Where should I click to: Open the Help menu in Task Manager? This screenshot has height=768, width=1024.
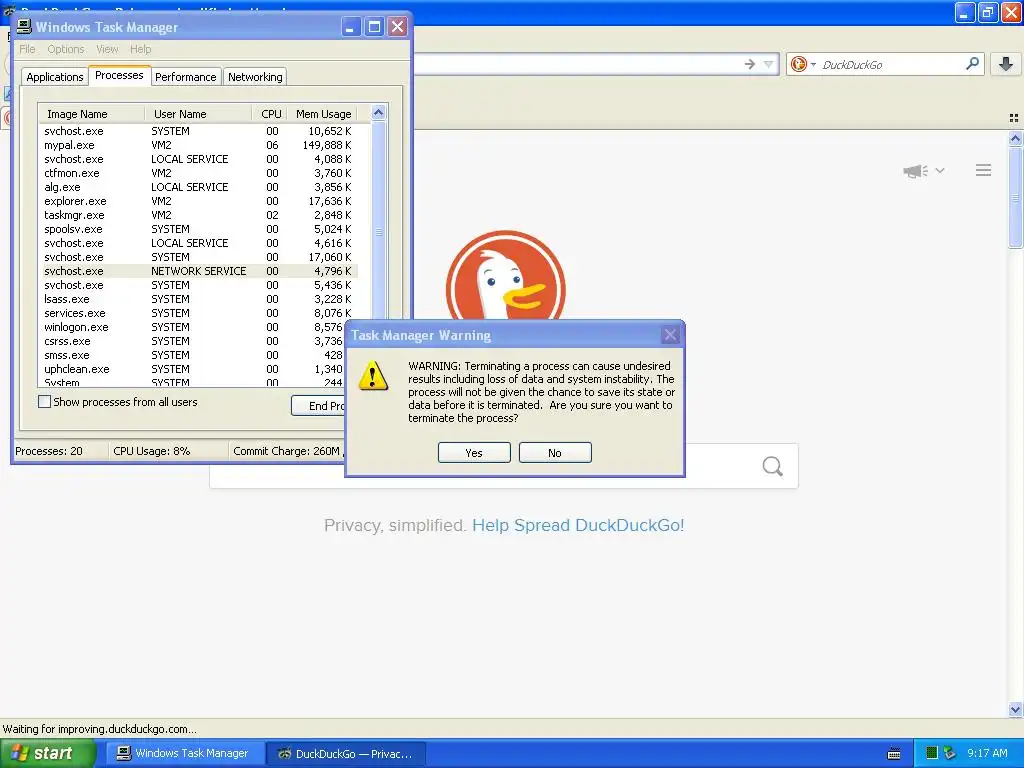coord(140,49)
